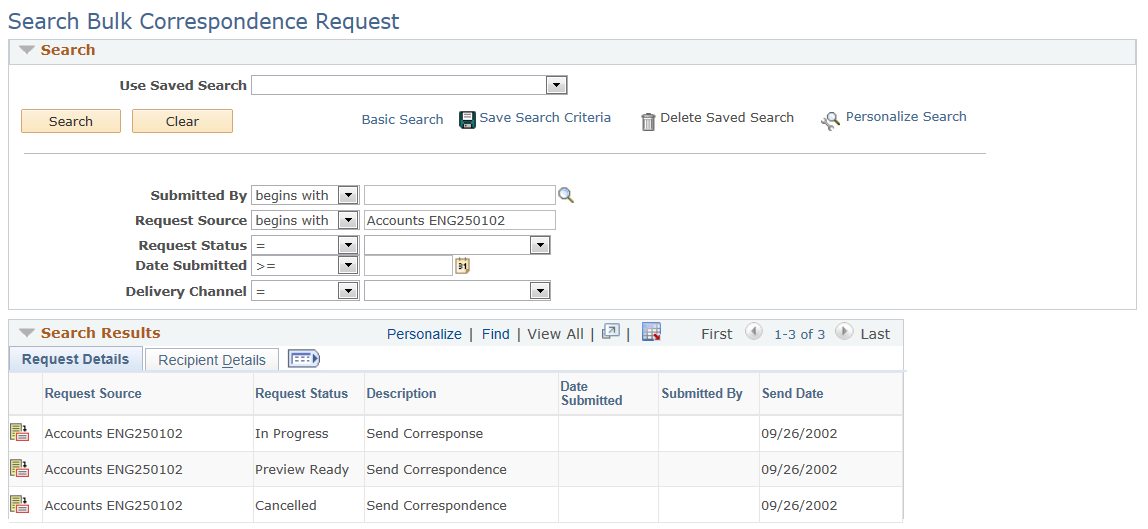
Task: Click First in results navigation
Action: pos(716,334)
